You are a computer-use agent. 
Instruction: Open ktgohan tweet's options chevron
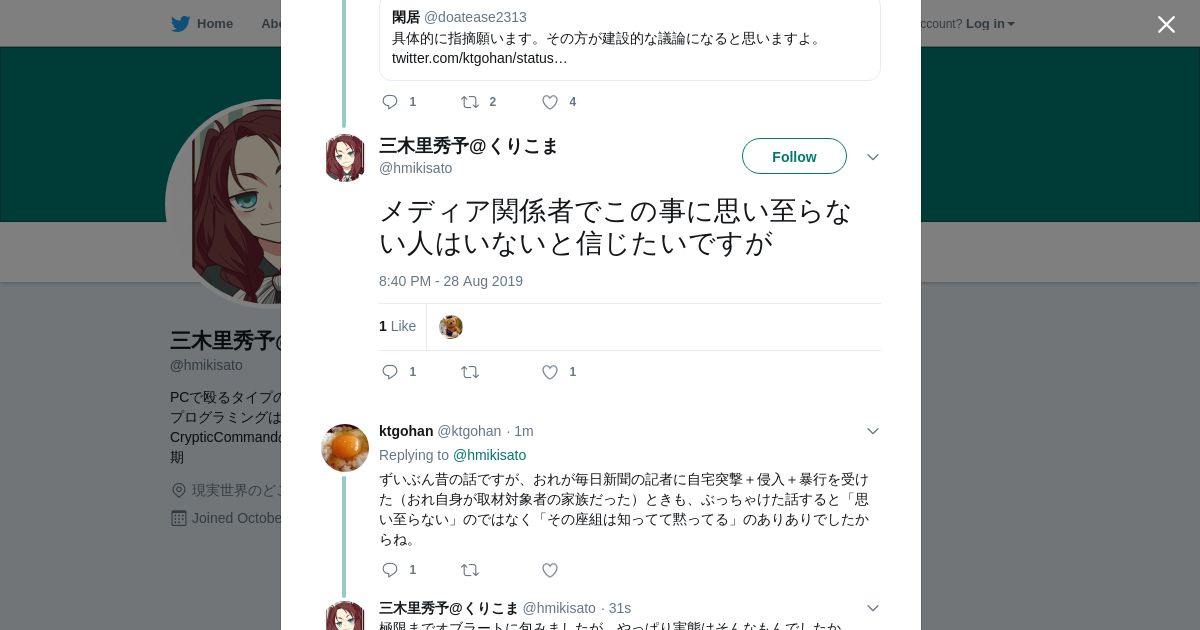[872, 431]
